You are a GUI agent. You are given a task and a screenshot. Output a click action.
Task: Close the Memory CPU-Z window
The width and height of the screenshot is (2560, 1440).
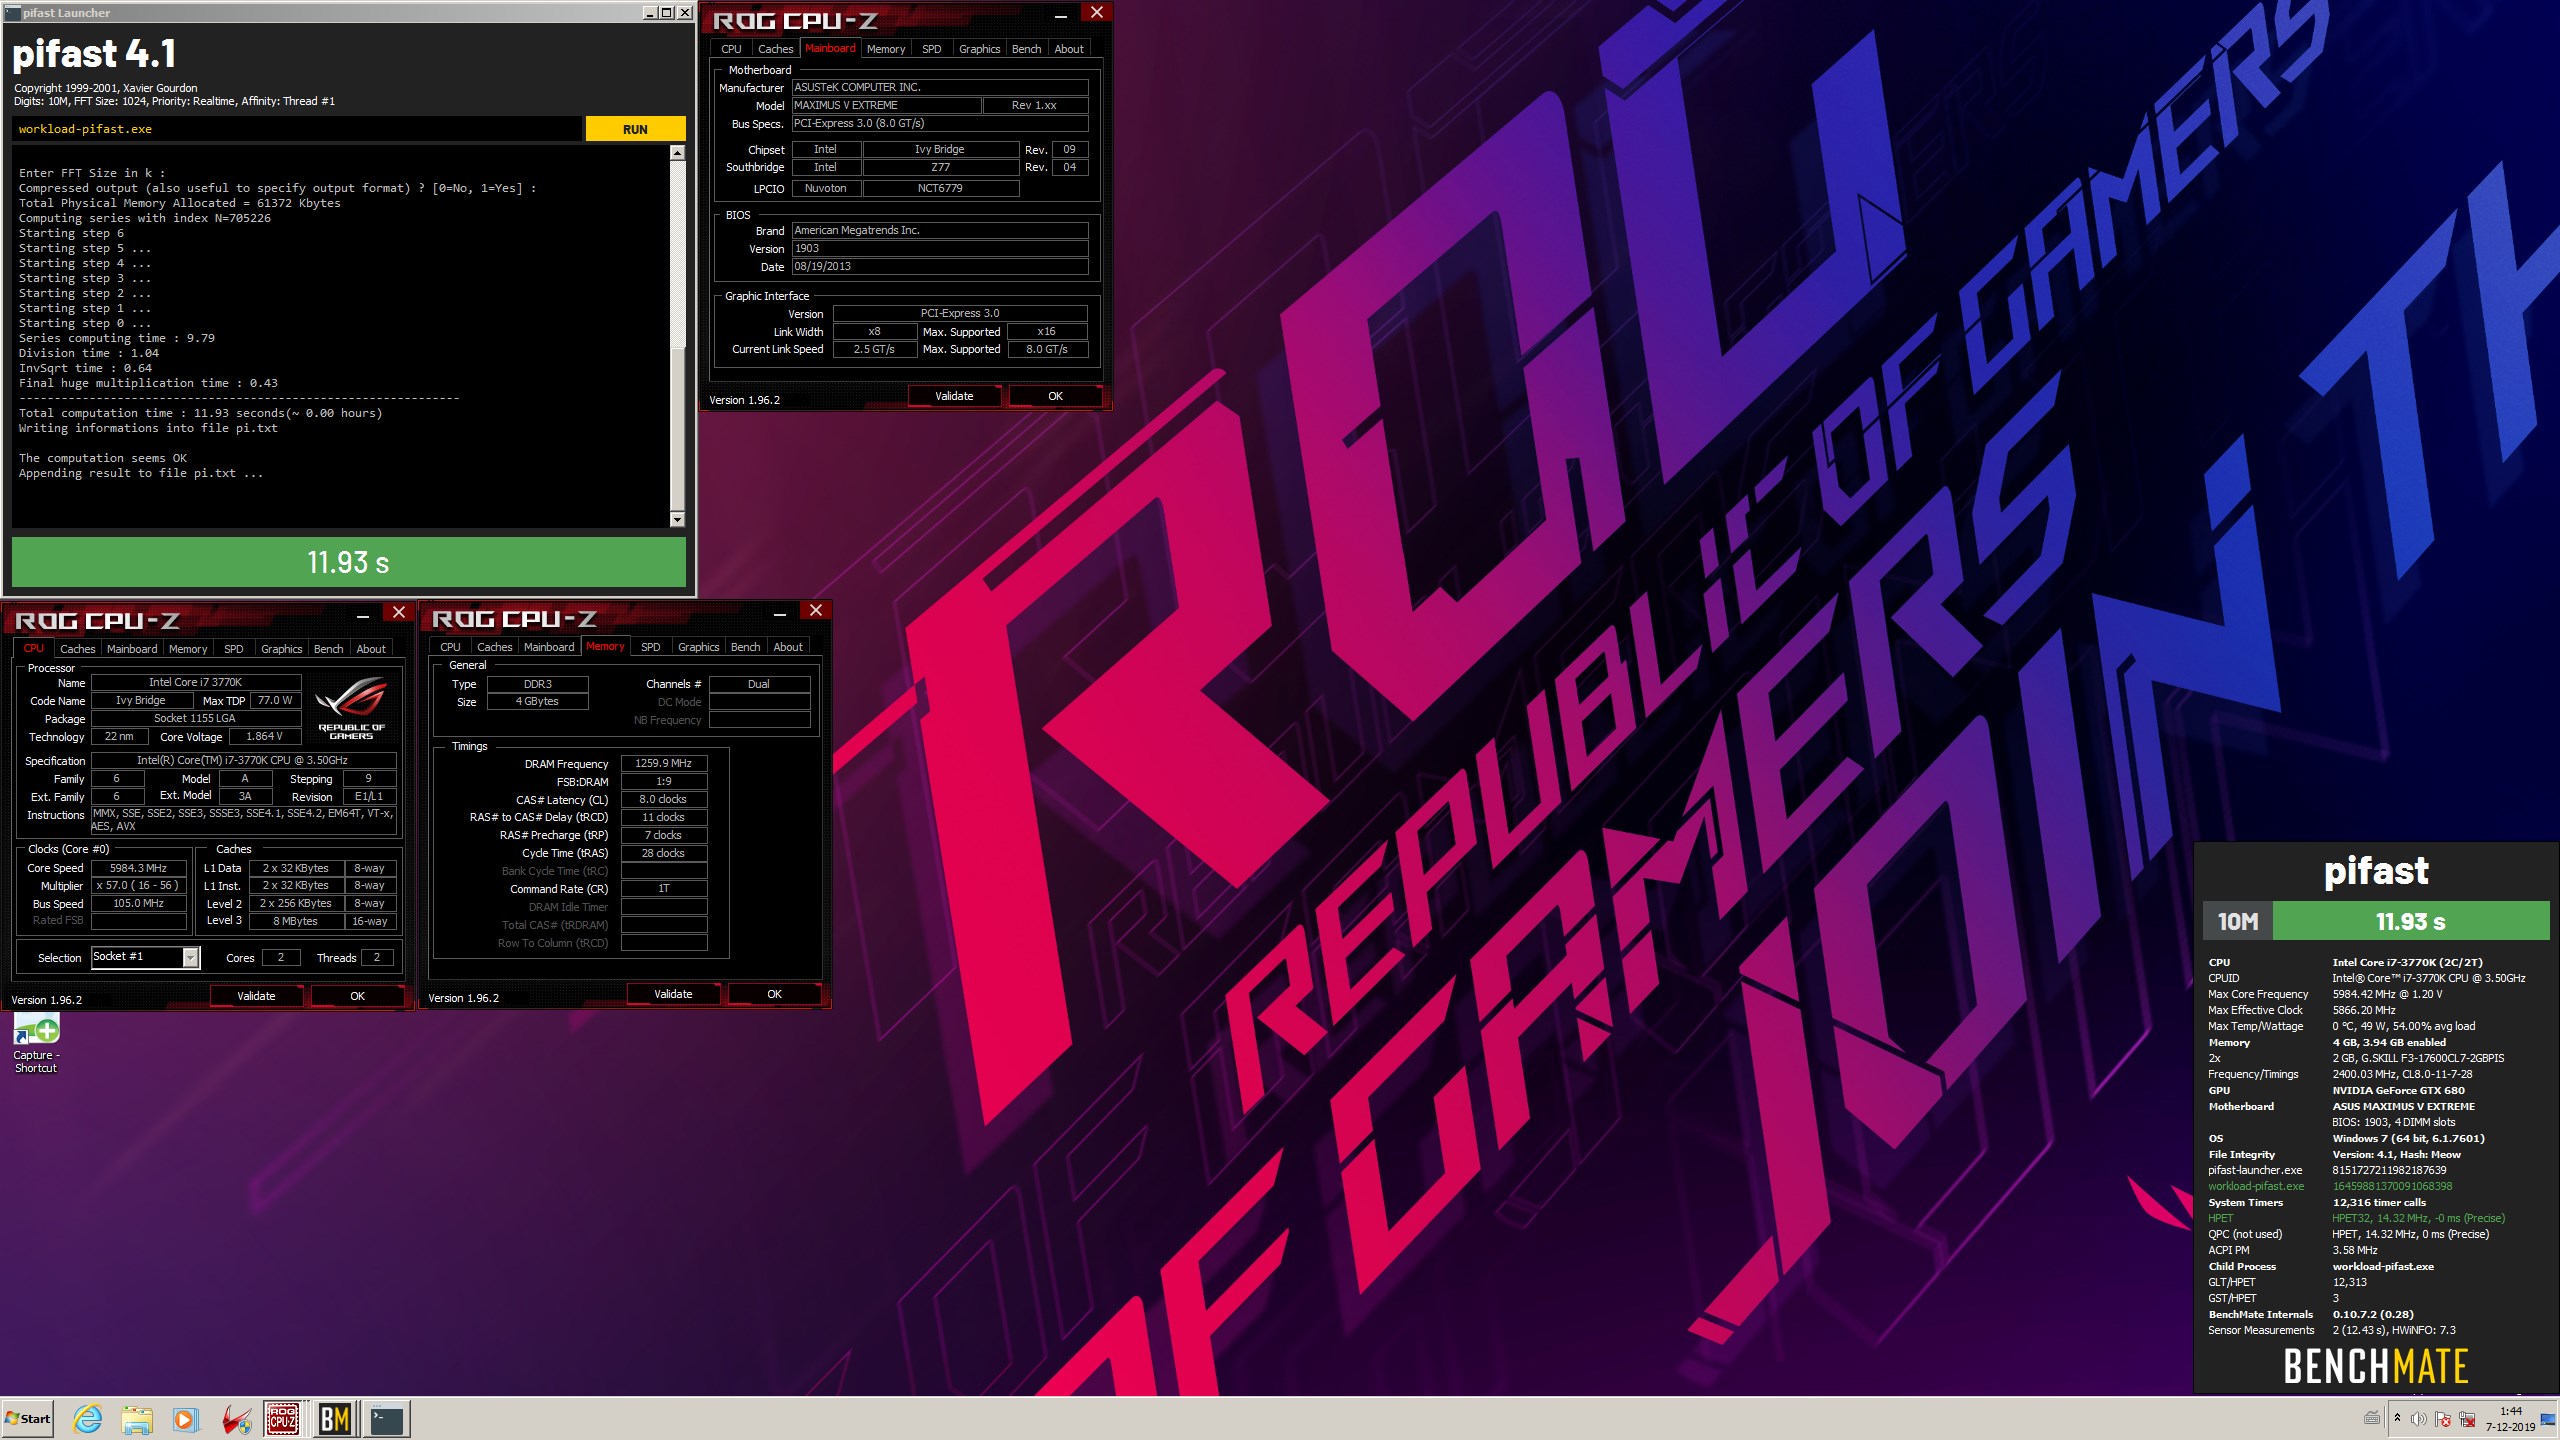816,610
